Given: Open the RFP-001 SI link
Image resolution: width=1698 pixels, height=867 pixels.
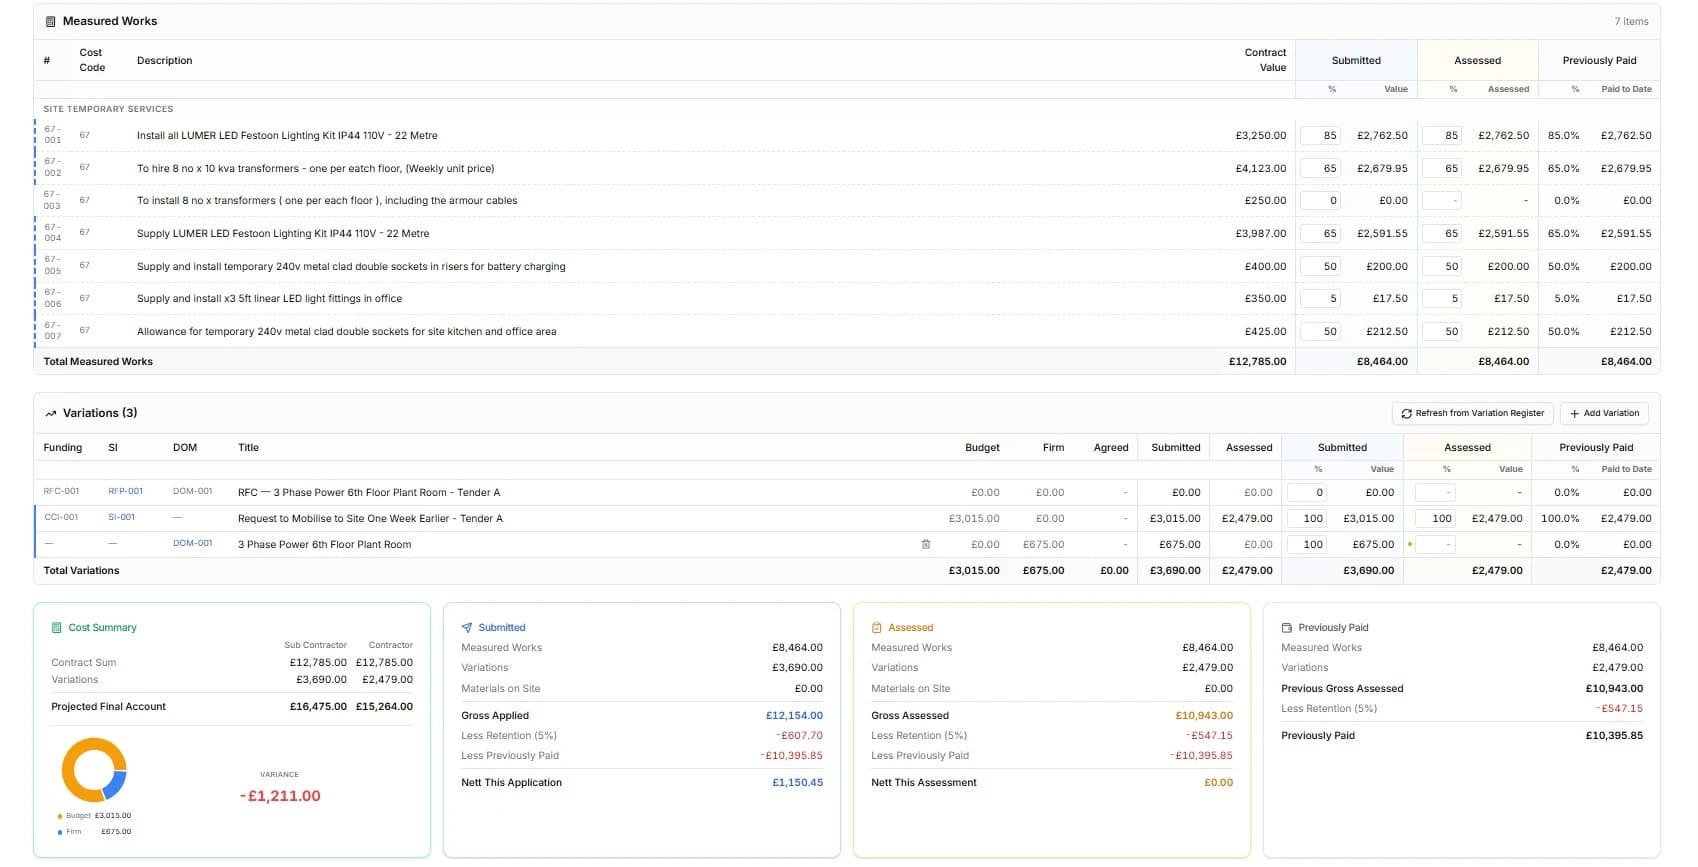Looking at the screenshot, I should point(125,492).
